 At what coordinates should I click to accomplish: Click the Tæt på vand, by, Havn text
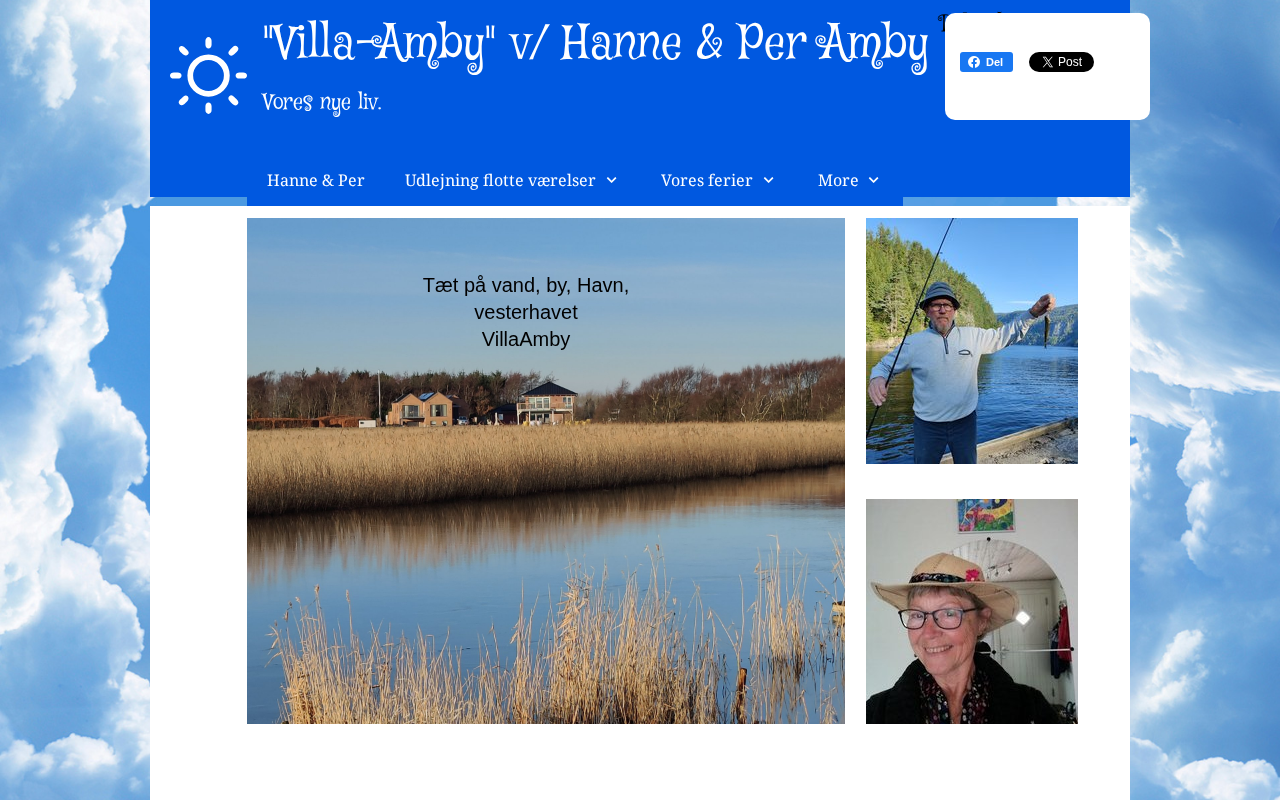pyautogui.click(x=526, y=285)
